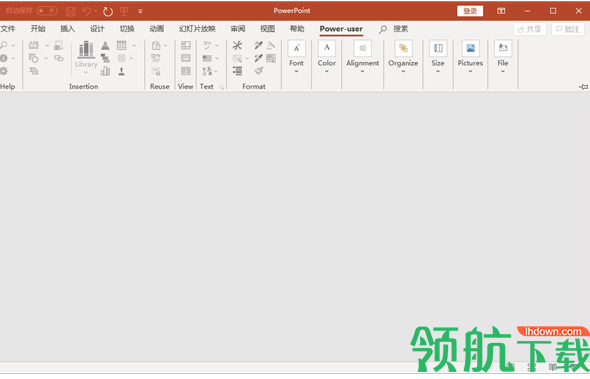Switch to the 插入 tab
590x379 pixels.
point(67,29)
